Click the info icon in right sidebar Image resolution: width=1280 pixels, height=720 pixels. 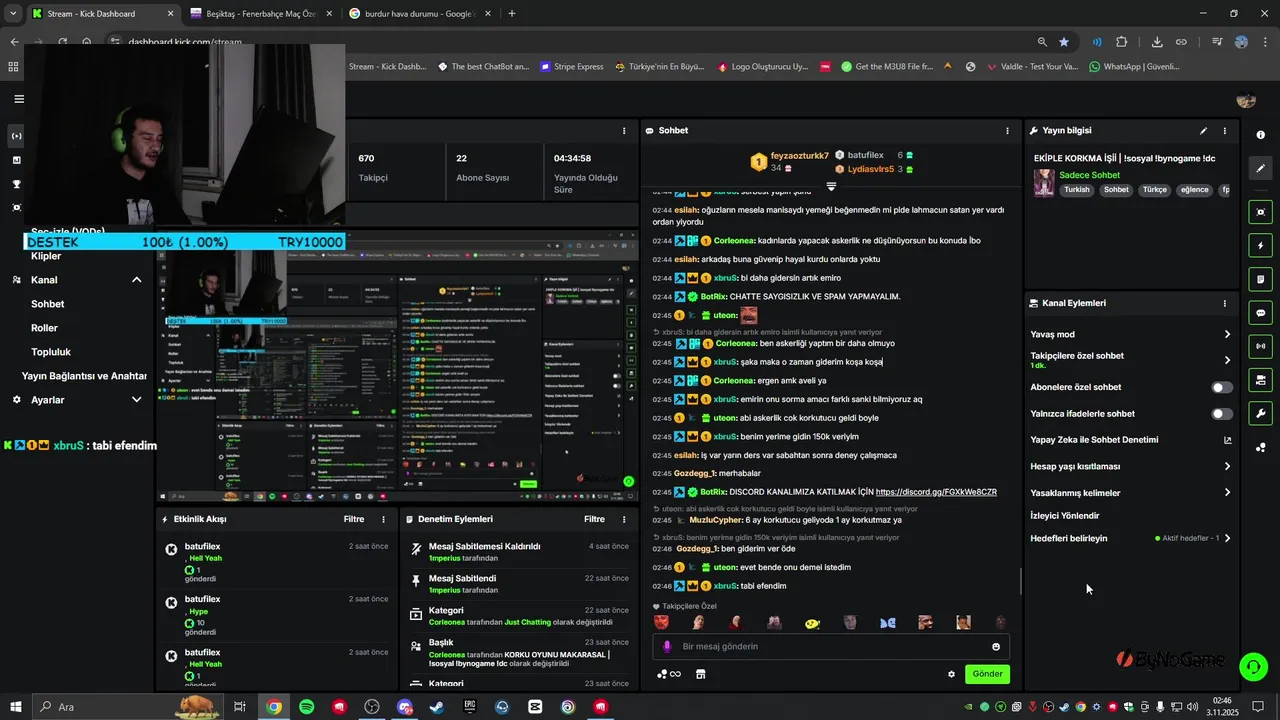(1261, 135)
